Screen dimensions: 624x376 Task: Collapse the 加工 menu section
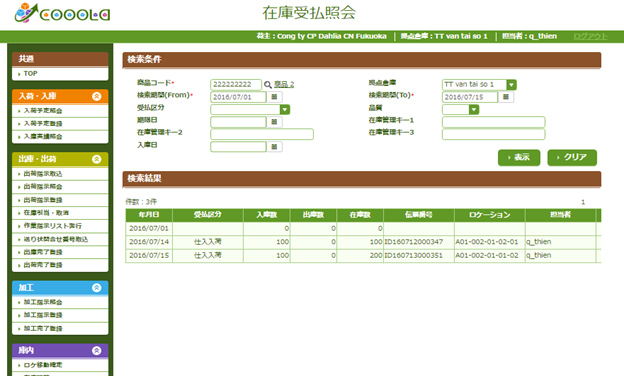pos(97,288)
